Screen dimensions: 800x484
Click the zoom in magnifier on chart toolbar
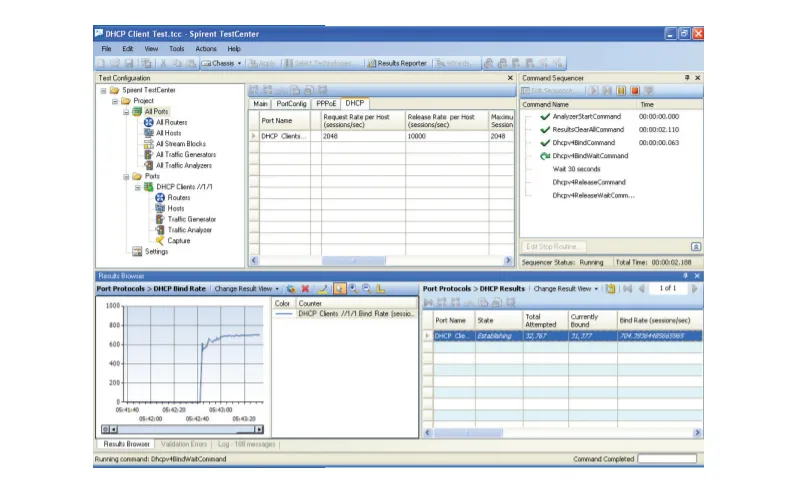pos(353,289)
